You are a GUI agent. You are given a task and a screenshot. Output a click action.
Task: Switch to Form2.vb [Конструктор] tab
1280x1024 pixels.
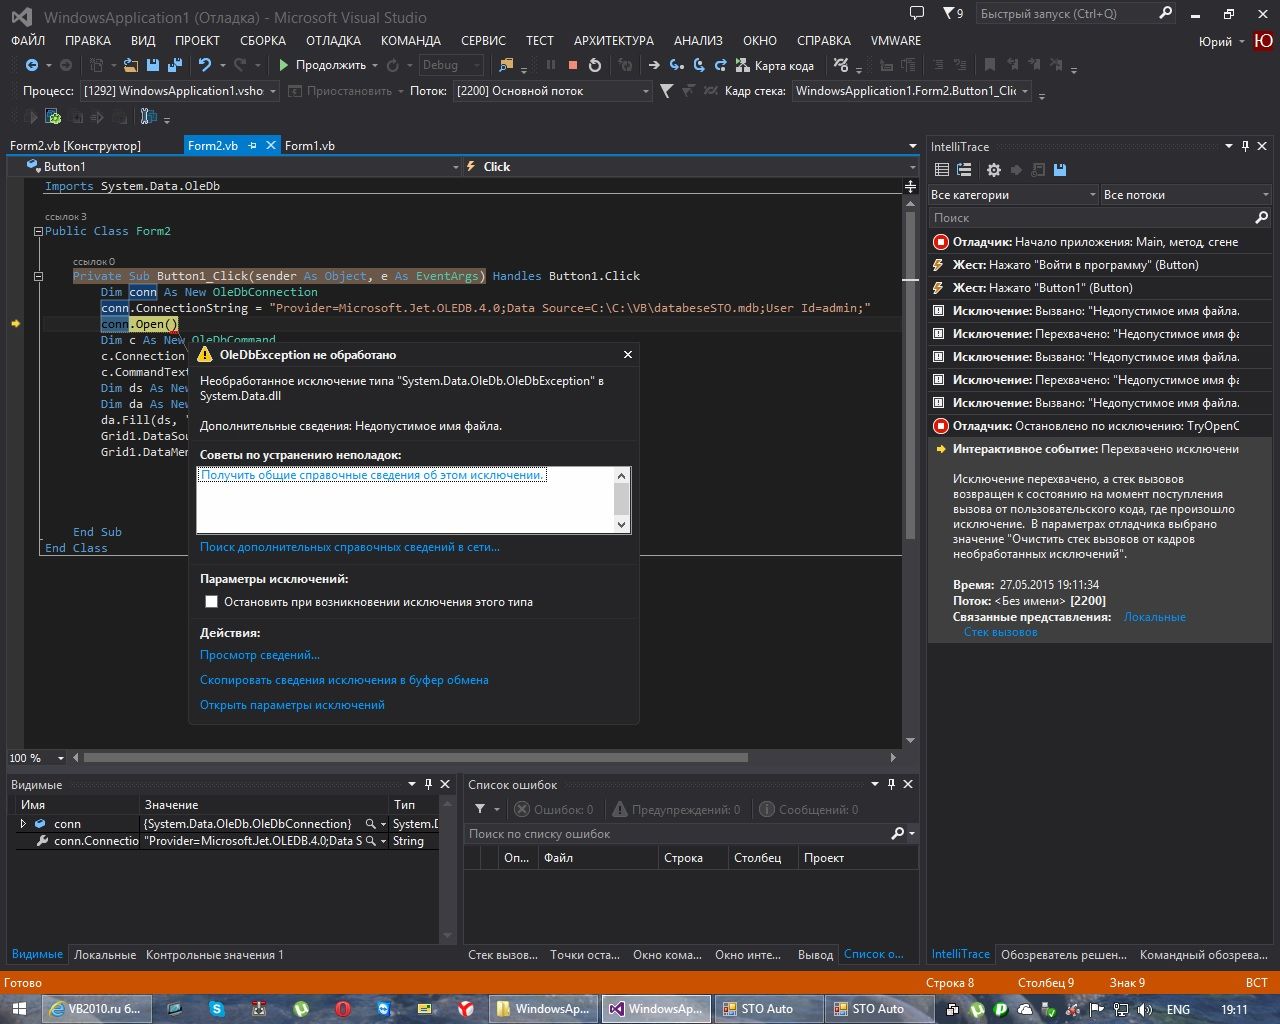(x=76, y=145)
